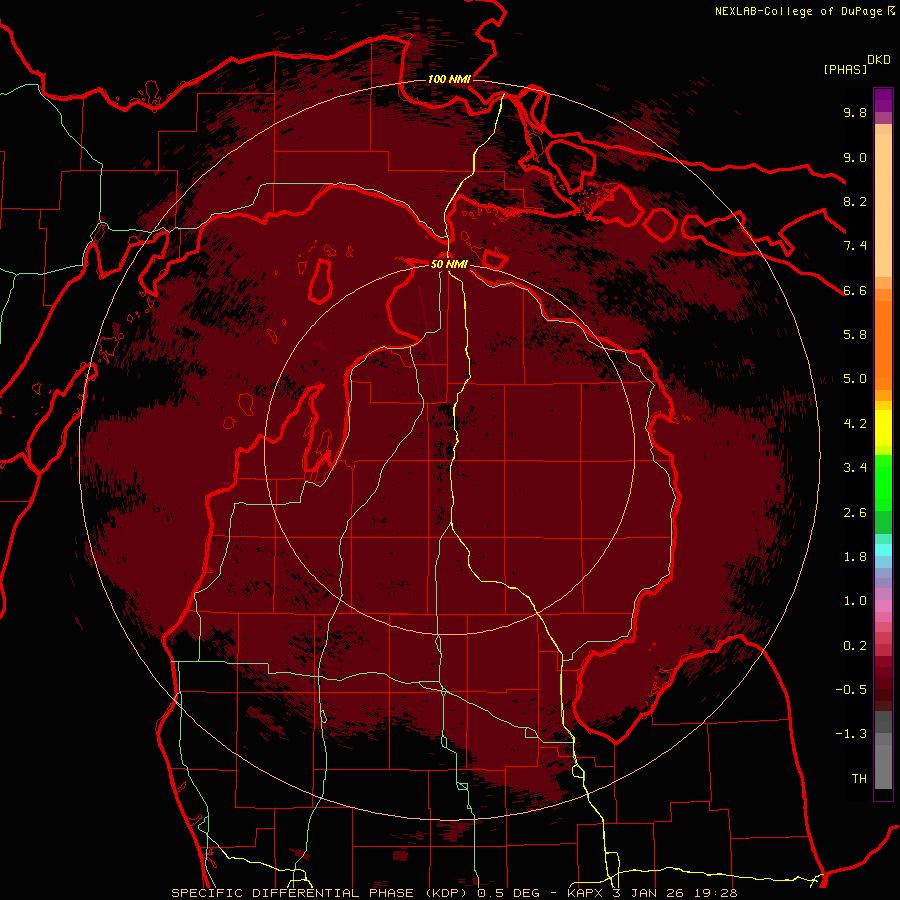The height and width of the screenshot is (900, 900).
Task: Click the purple segment of the color bar
Action: click(x=883, y=100)
